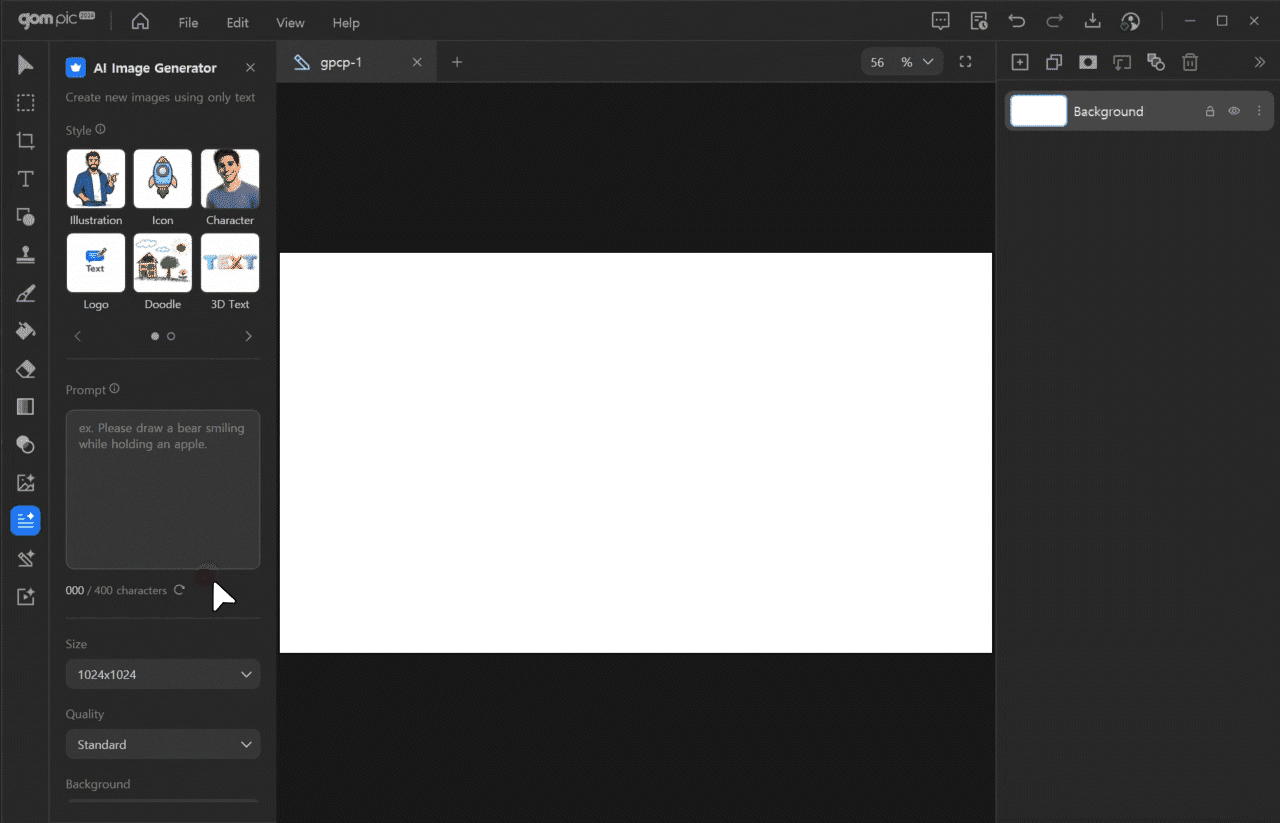Screen dimensions: 1280x823
Task: Open the View menu
Action: [290, 22]
